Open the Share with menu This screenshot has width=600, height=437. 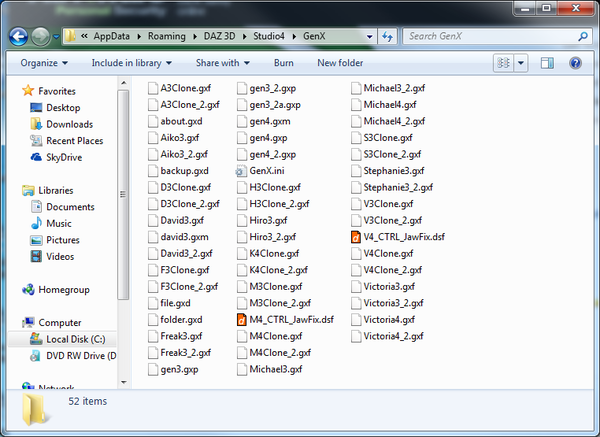coord(223,63)
